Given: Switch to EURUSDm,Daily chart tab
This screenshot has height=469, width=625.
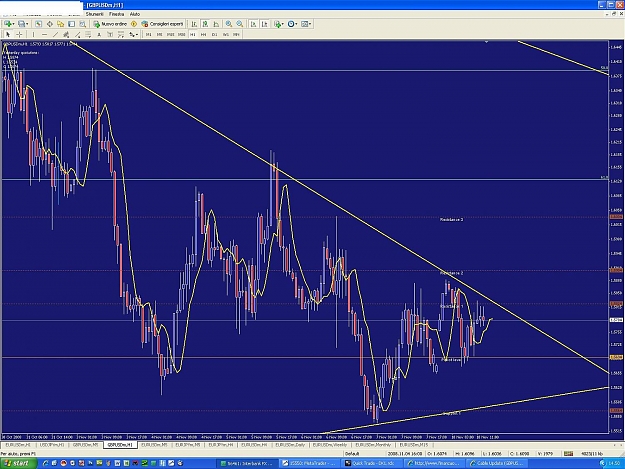Looking at the screenshot, I should coord(290,445).
